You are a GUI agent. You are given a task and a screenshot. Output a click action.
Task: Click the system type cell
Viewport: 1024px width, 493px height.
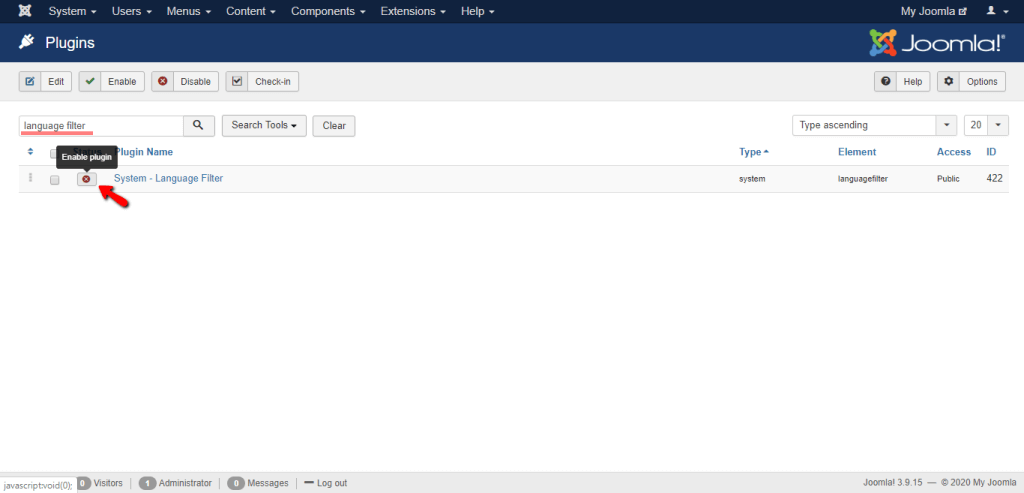click(x=752, y=178)
